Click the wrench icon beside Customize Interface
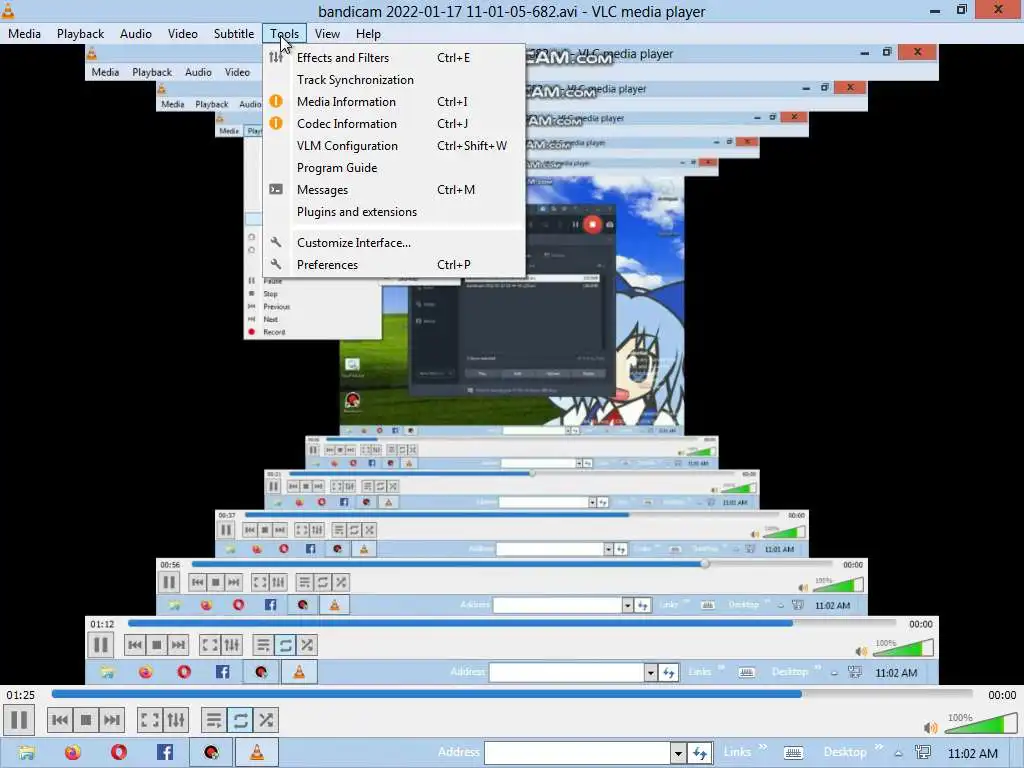Screen dimensions: 1024x768 coord(276,242)
